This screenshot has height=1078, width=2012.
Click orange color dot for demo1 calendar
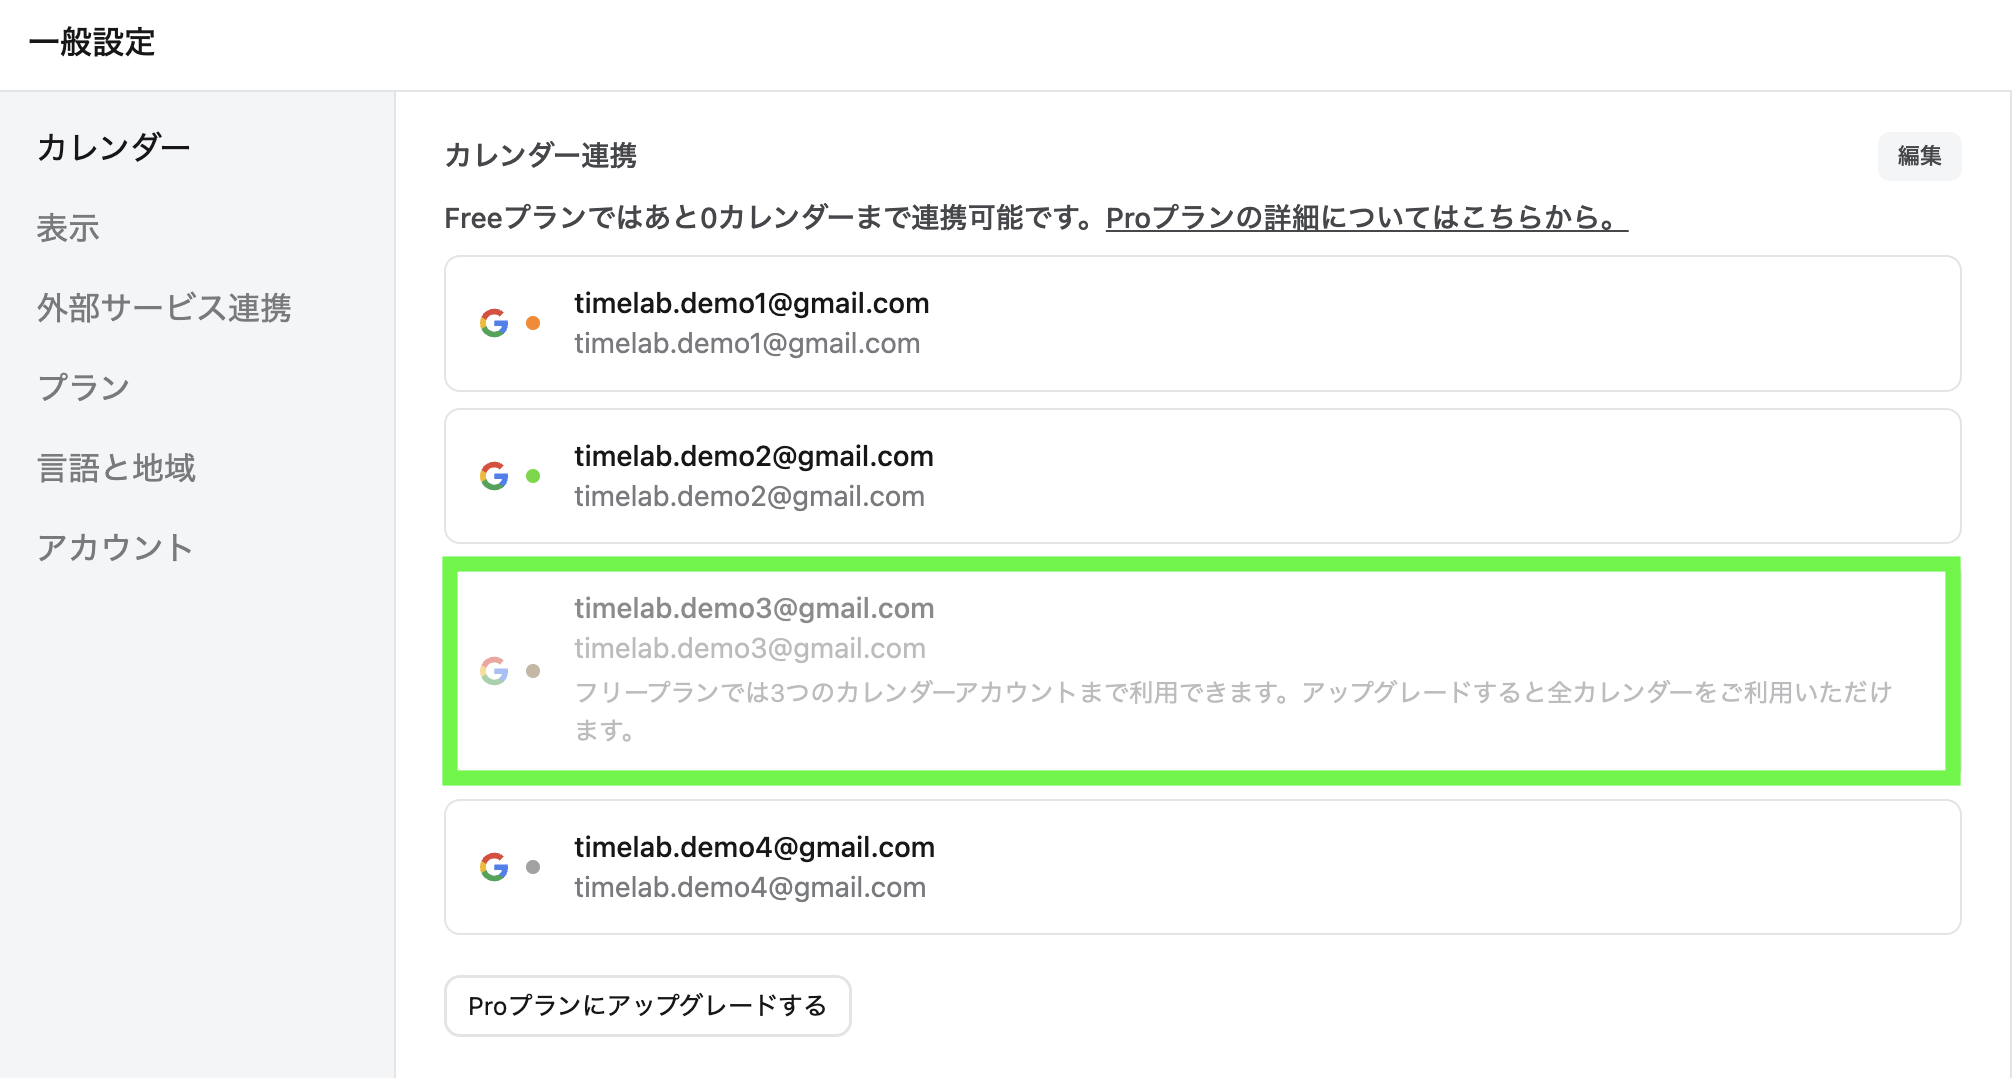tap(533, 323)
